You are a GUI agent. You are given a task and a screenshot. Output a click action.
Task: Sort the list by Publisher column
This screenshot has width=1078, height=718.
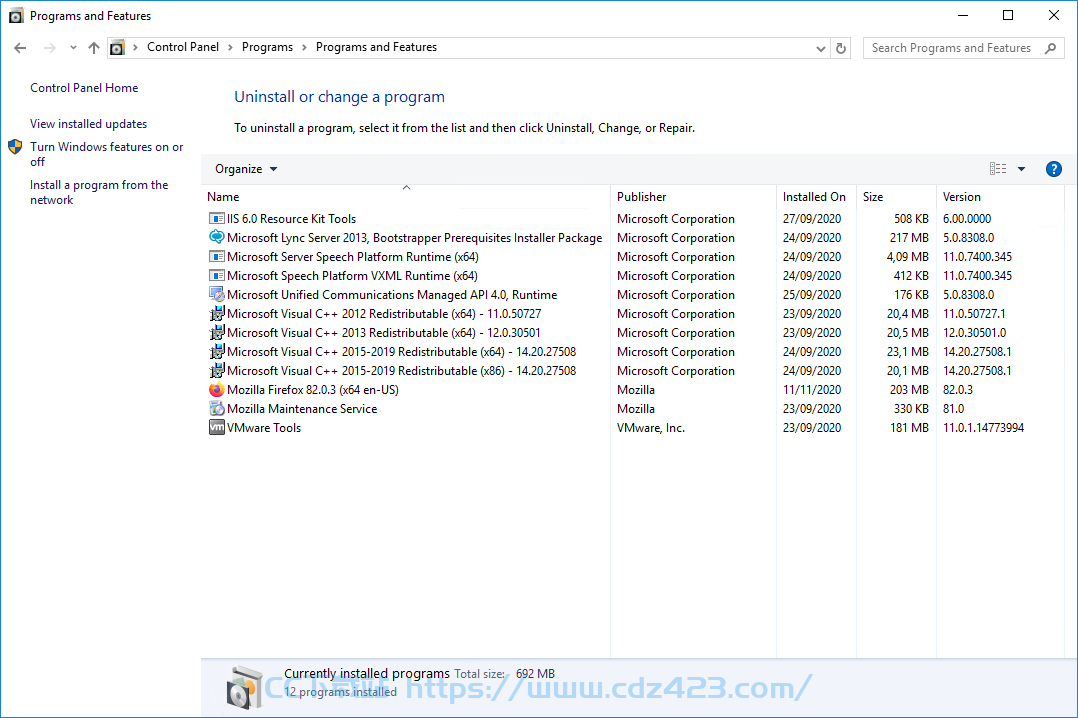pos(693,197)
